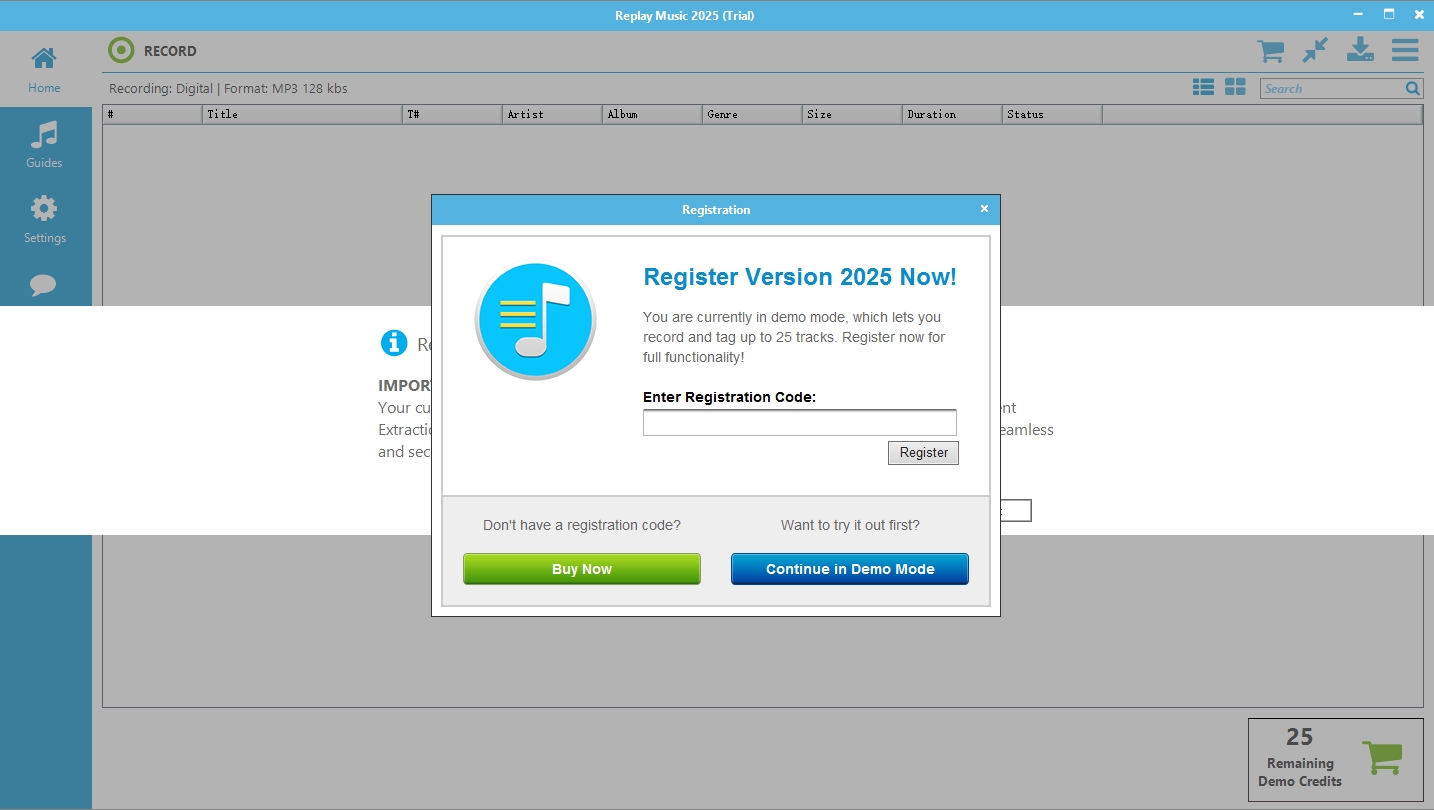Click the 'Recording: Digital | Format: MP3 128 kbs' text

pyautogui.click(x=228, y=89)
